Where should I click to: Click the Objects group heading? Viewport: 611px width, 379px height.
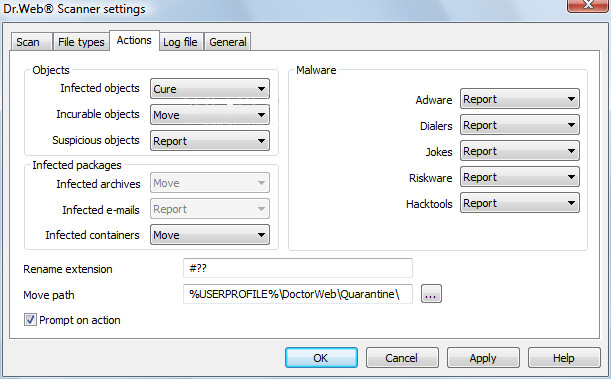coord(51,70)
